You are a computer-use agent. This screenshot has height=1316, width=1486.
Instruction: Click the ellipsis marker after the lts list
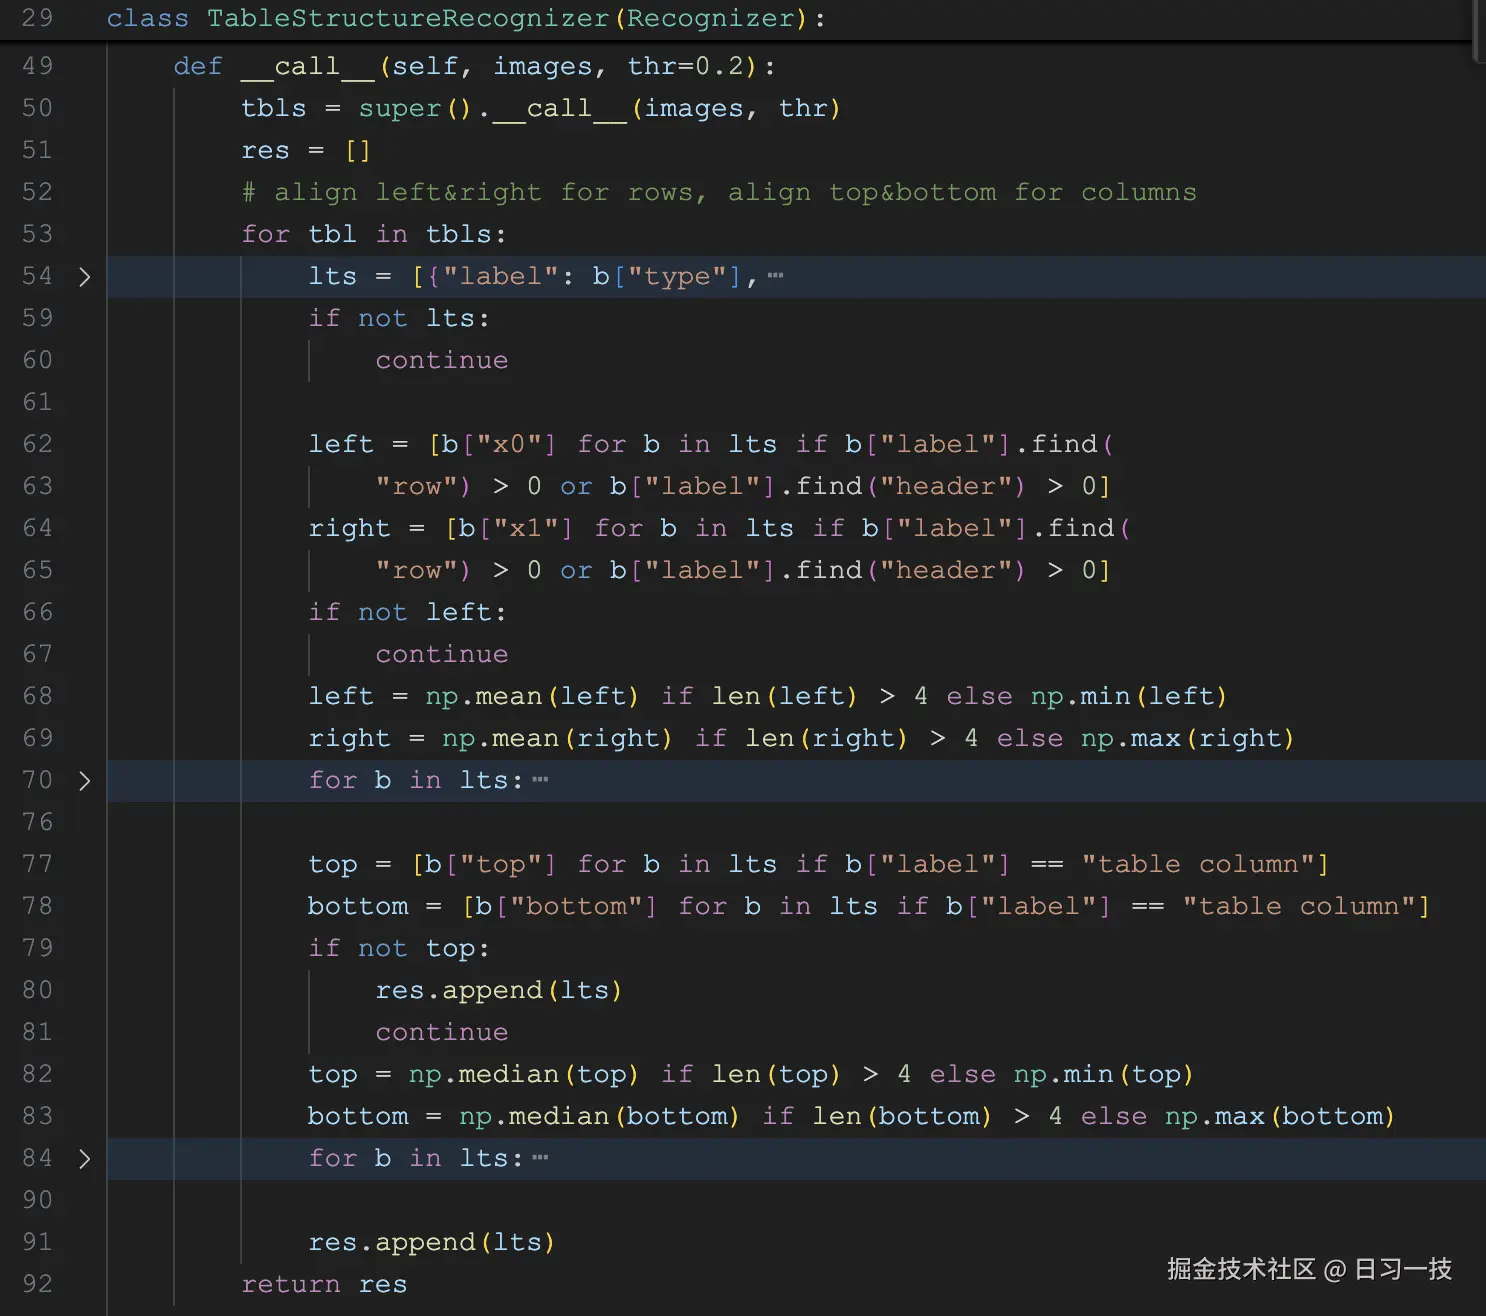tap(775, 277)
